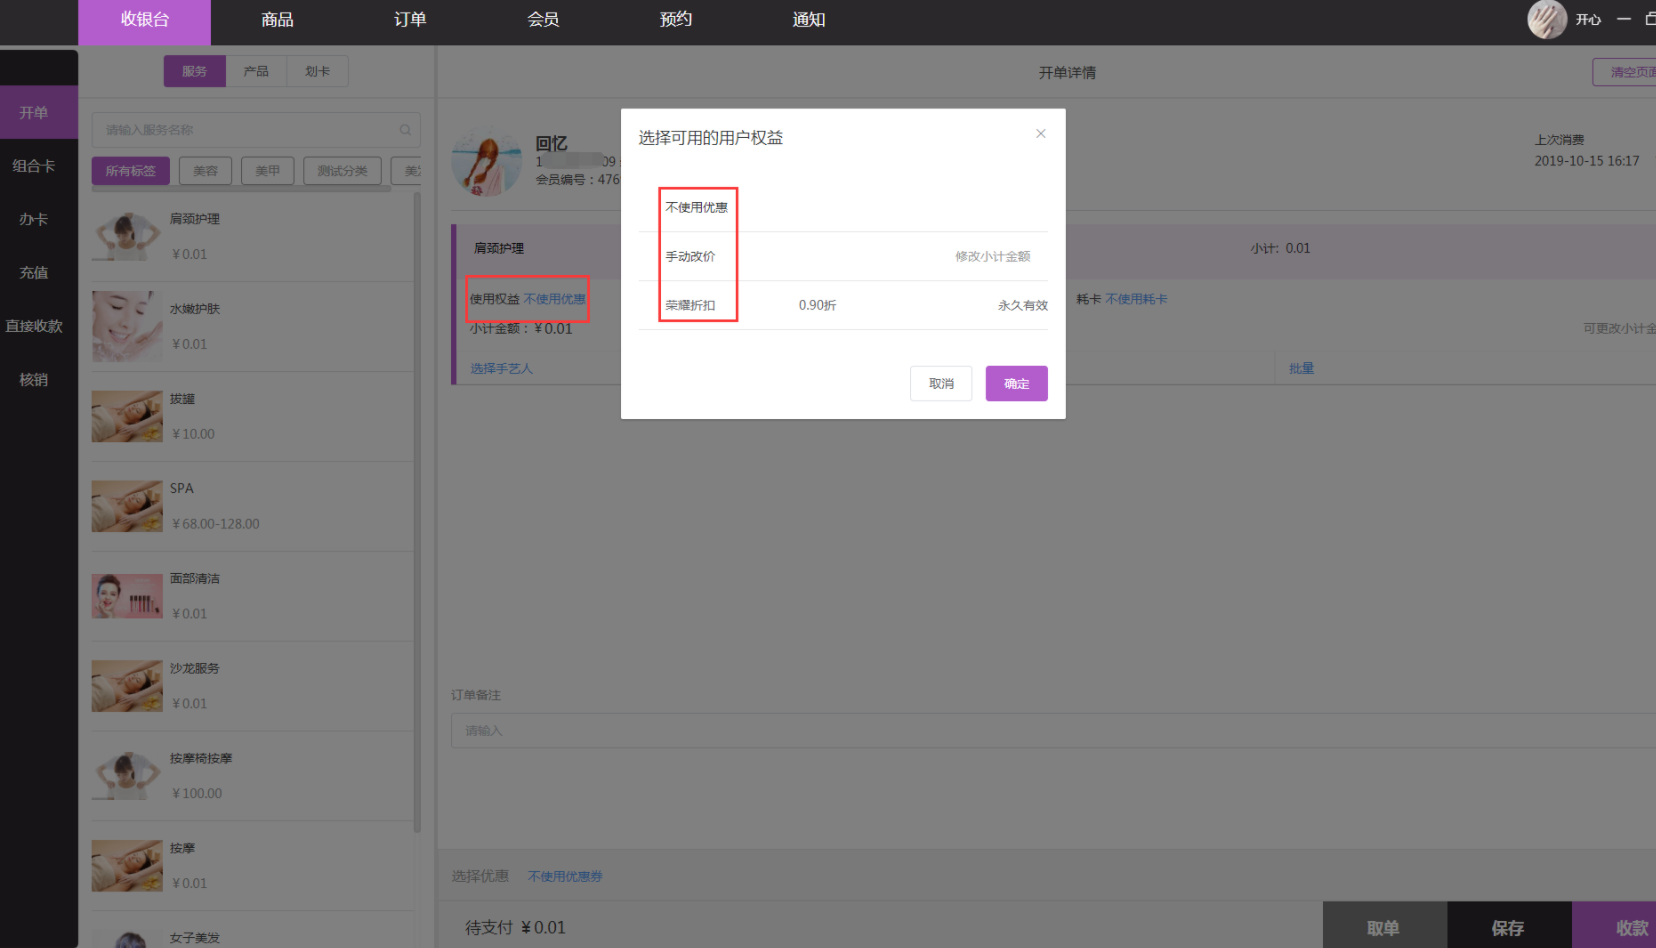Viewport: 1656px width, 948px height.
Task: Select 按摩椅按摩 service thumbnail
Action: pos(127,776)
